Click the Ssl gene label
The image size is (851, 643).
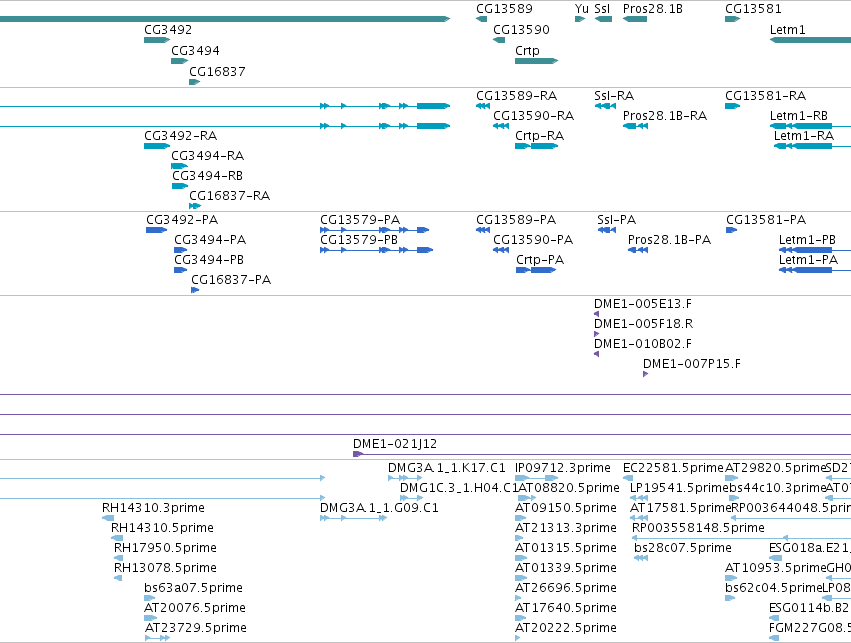point(602,9)
